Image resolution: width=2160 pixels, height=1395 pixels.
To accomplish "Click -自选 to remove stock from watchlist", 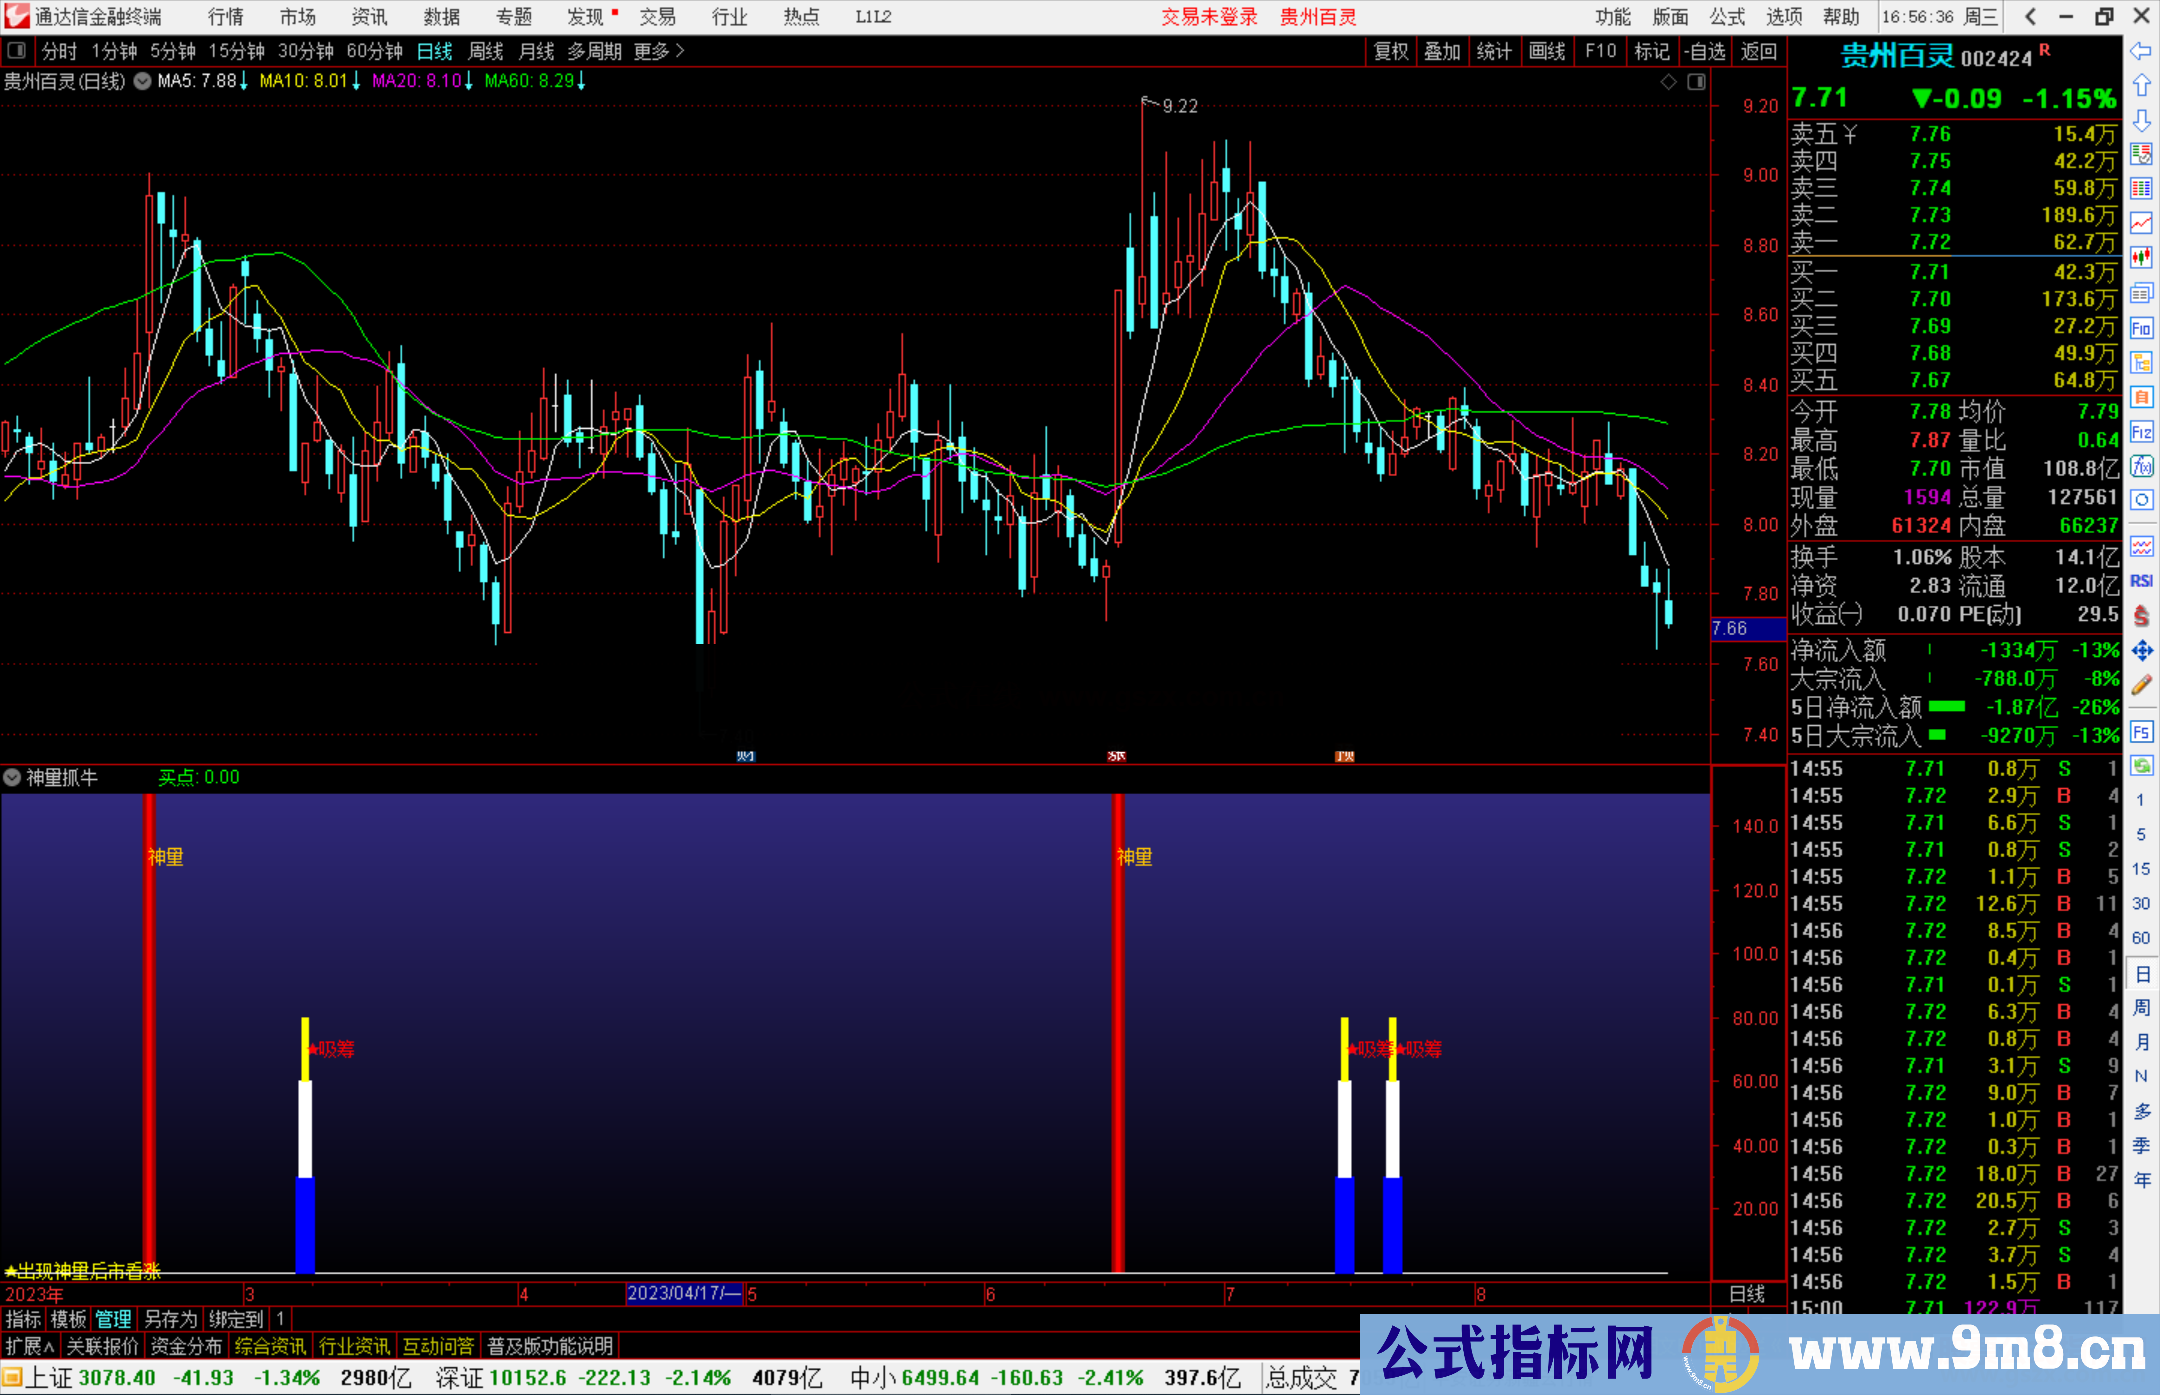I will click(1705, 52).
